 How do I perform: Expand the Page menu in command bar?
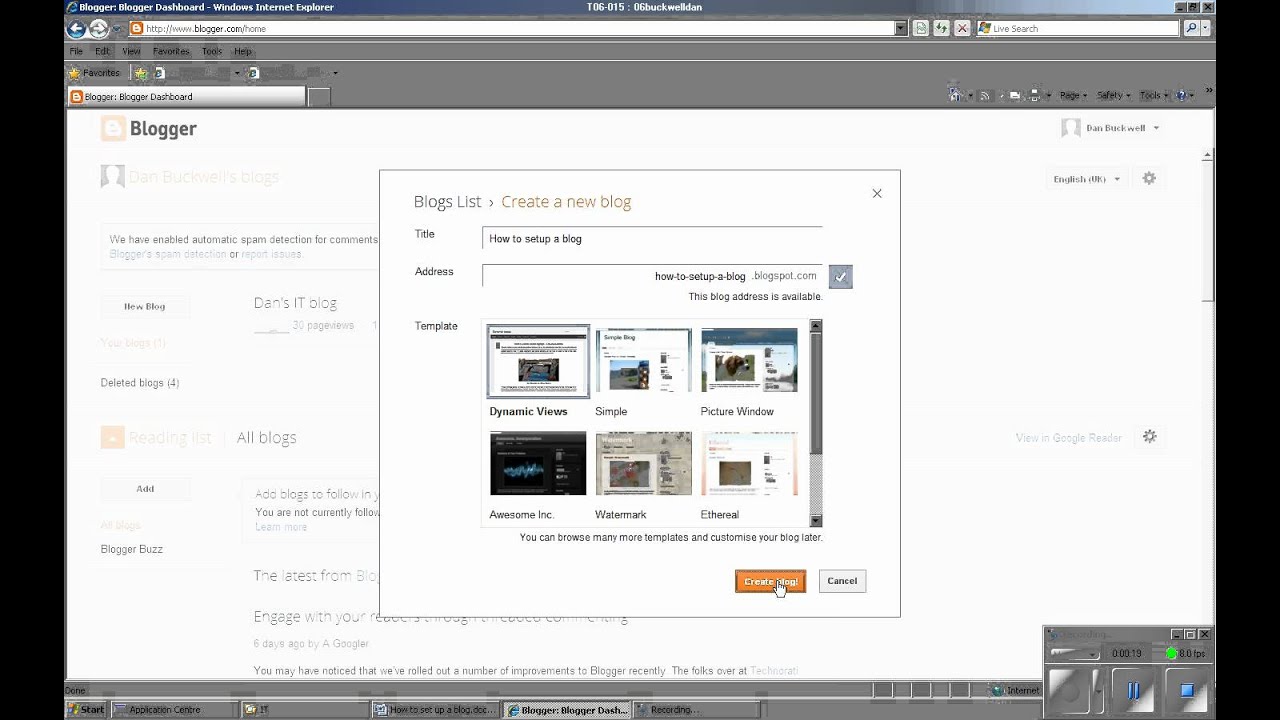click(x=1074, y=96)
